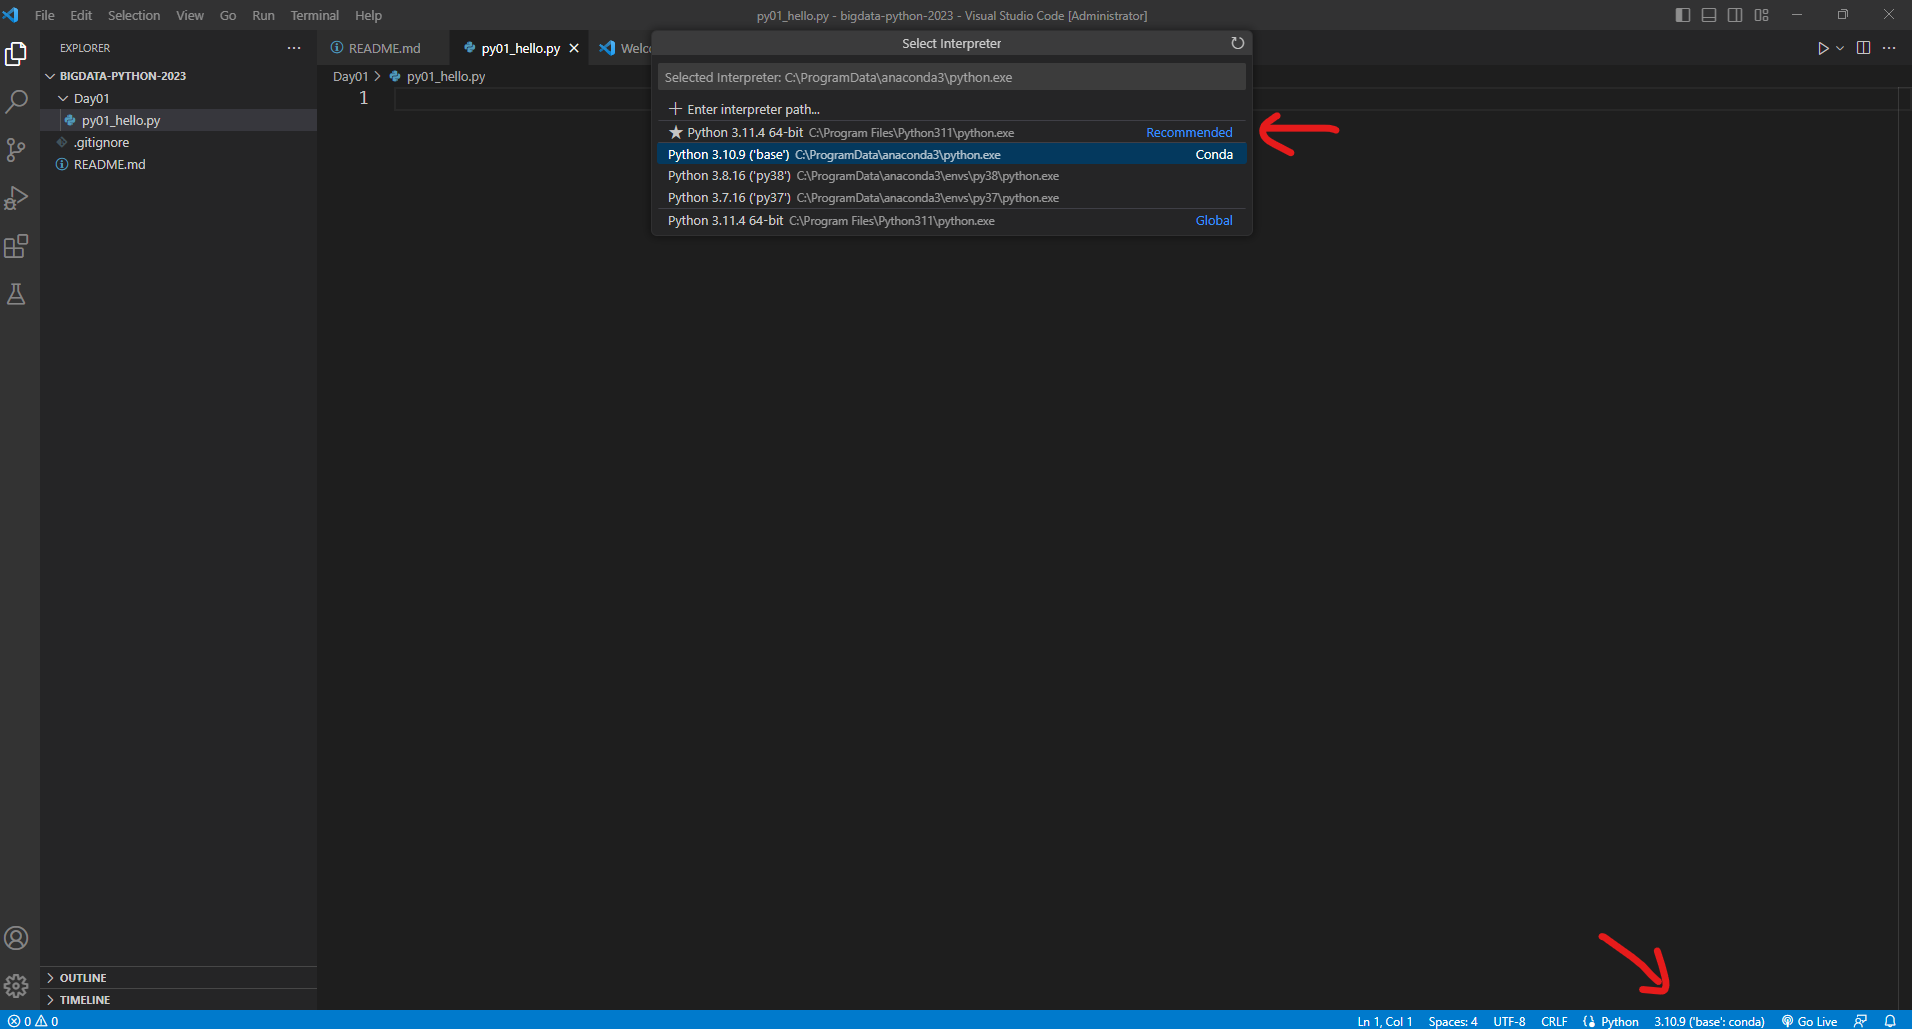
Task: Toggle Panel layout icon
Action: point(1709,15)
